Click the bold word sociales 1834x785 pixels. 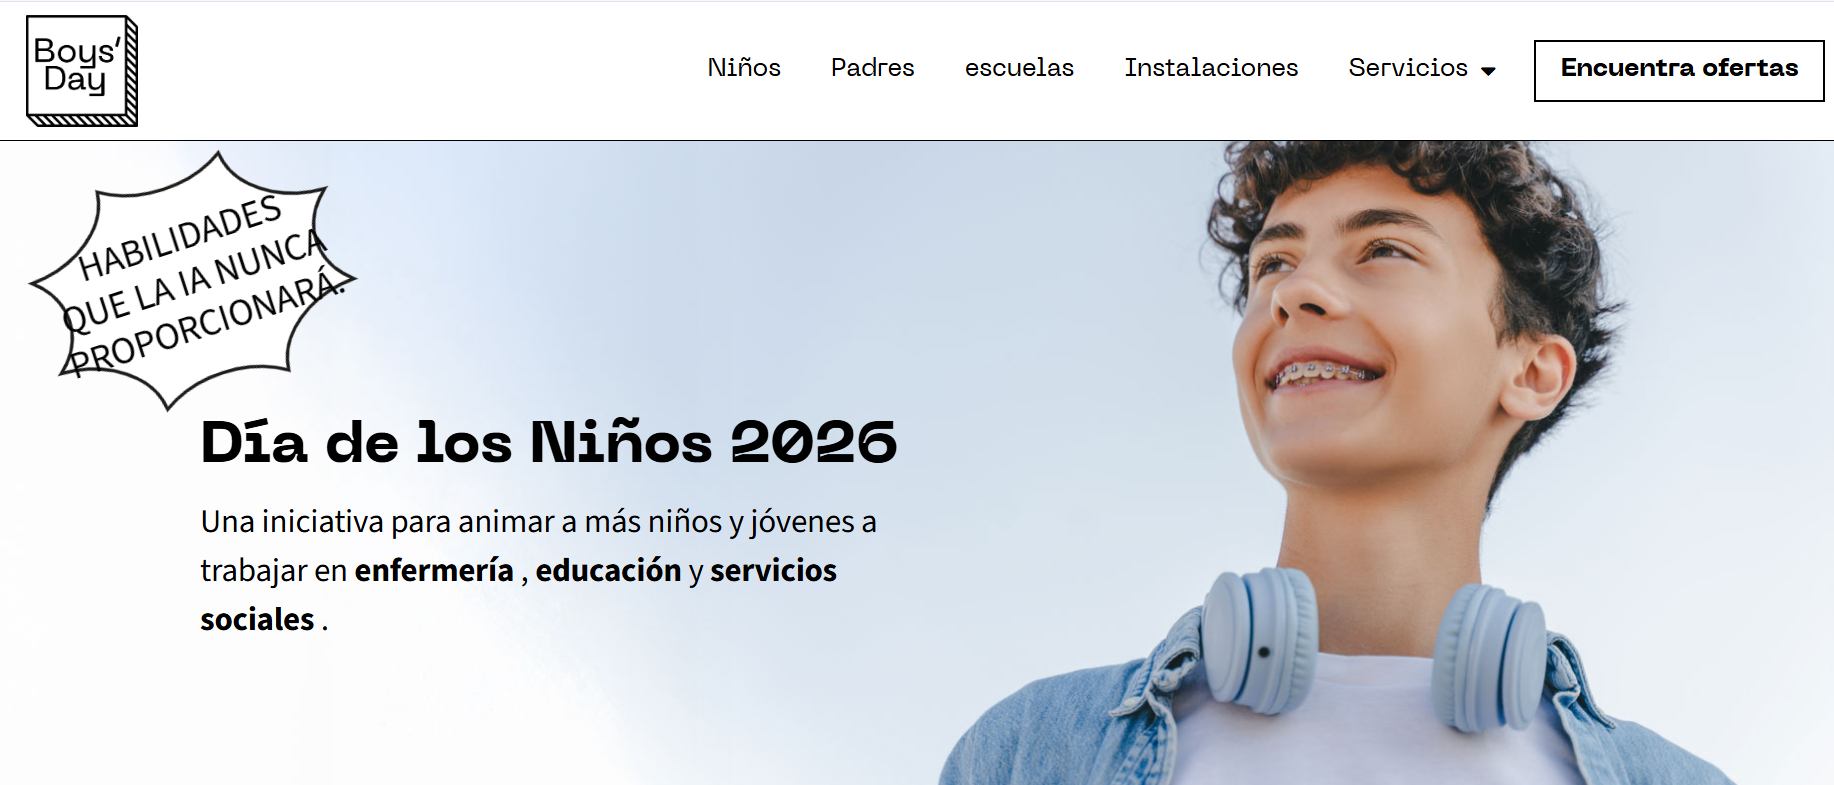pyautogui.click(x=257, y=619)
